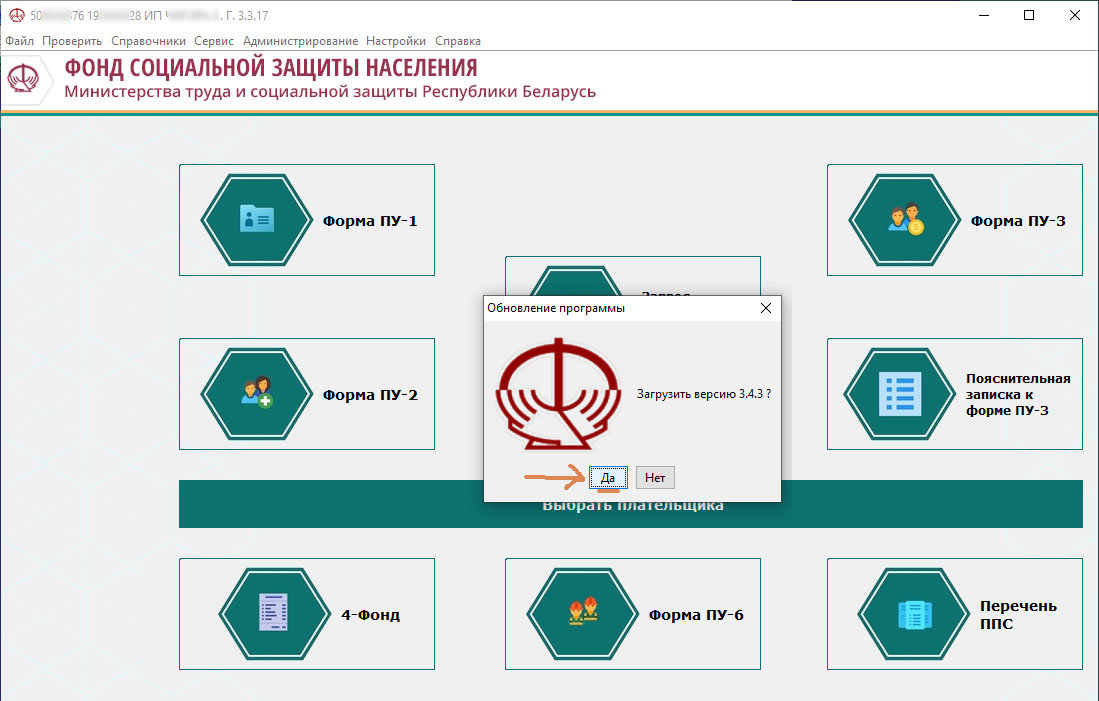This screenshot has height=701, width=1099.
Task: Open the Форма ПУ-6 workers hexagon icon
Action: point(582,614)
